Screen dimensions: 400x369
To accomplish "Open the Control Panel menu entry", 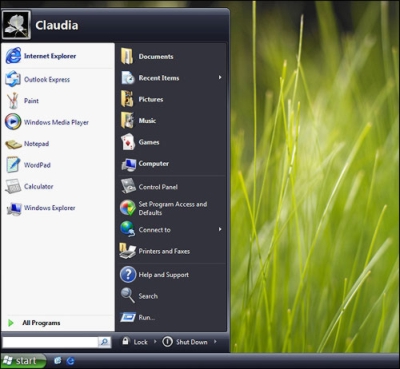I will pos(172,187).
